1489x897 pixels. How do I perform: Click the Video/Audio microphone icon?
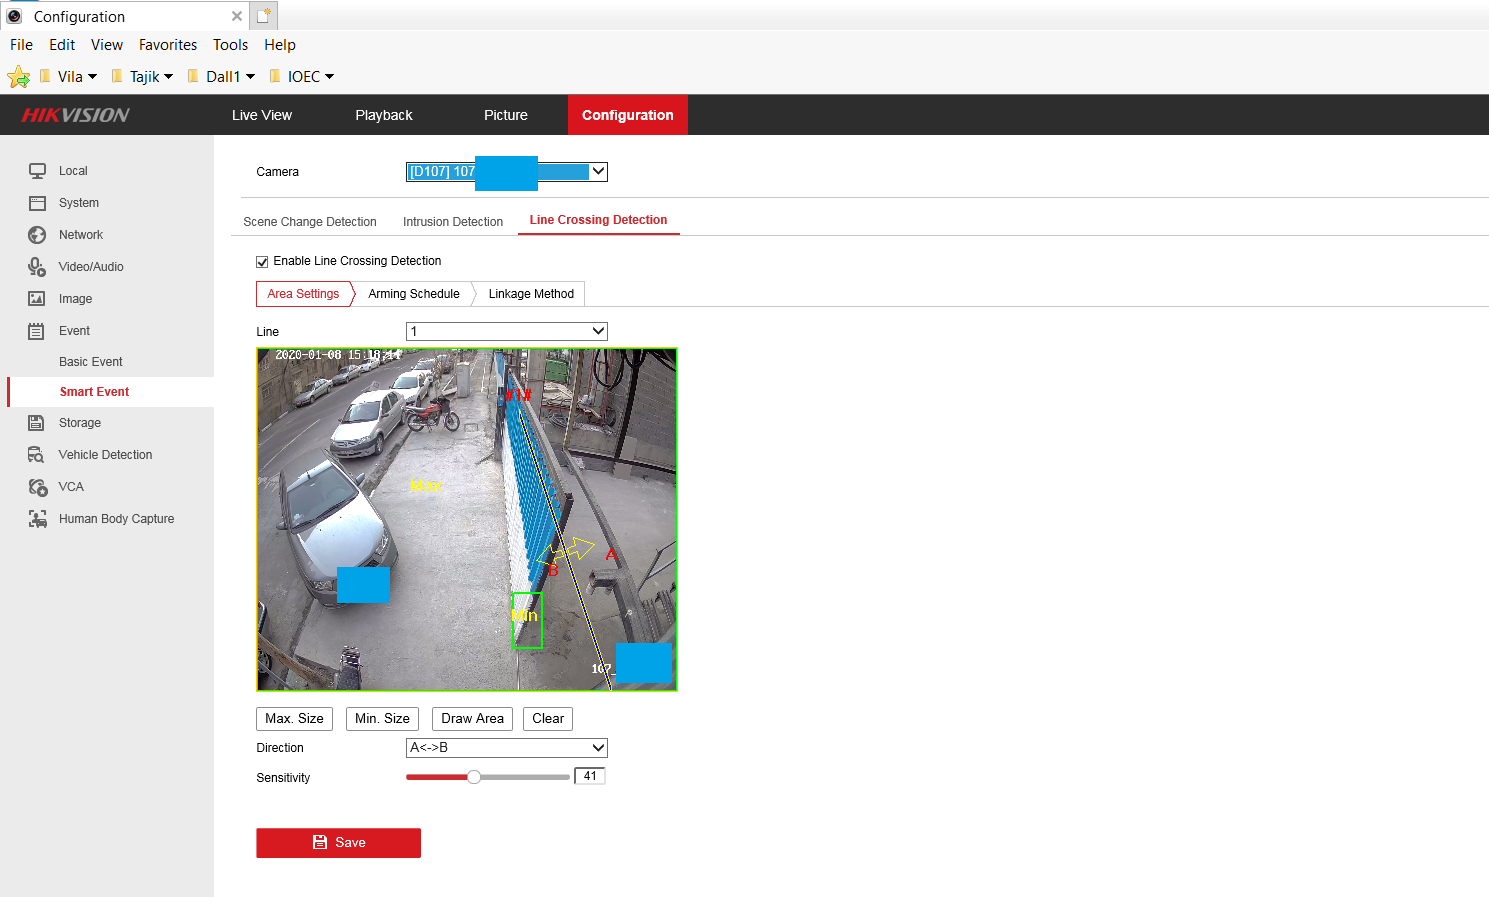(37, 267)
